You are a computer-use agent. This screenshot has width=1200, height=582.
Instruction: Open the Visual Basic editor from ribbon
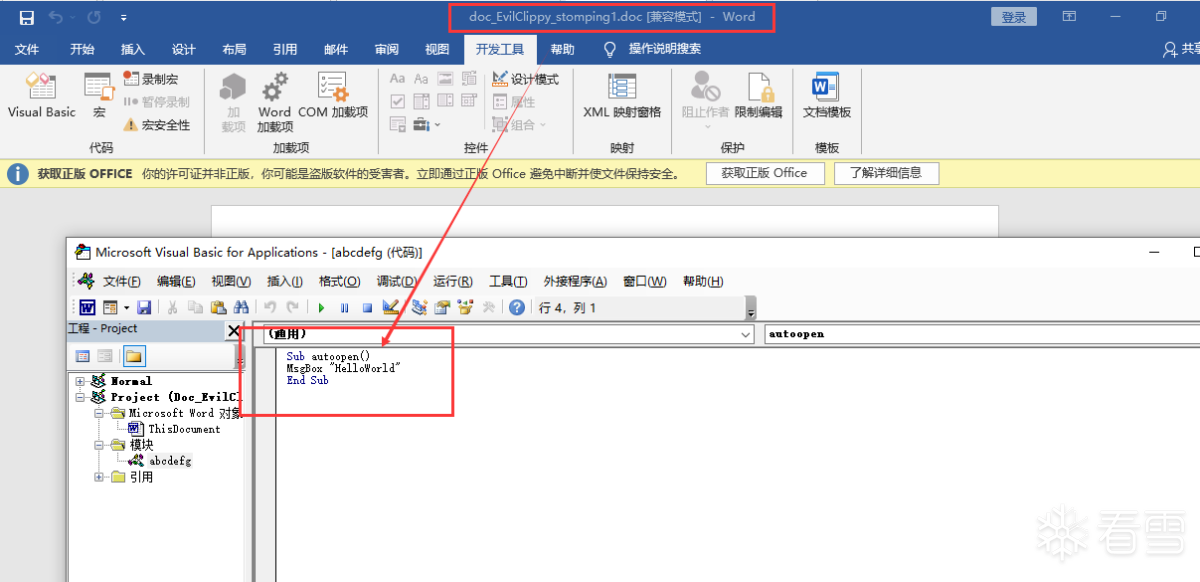click(41, 96)
